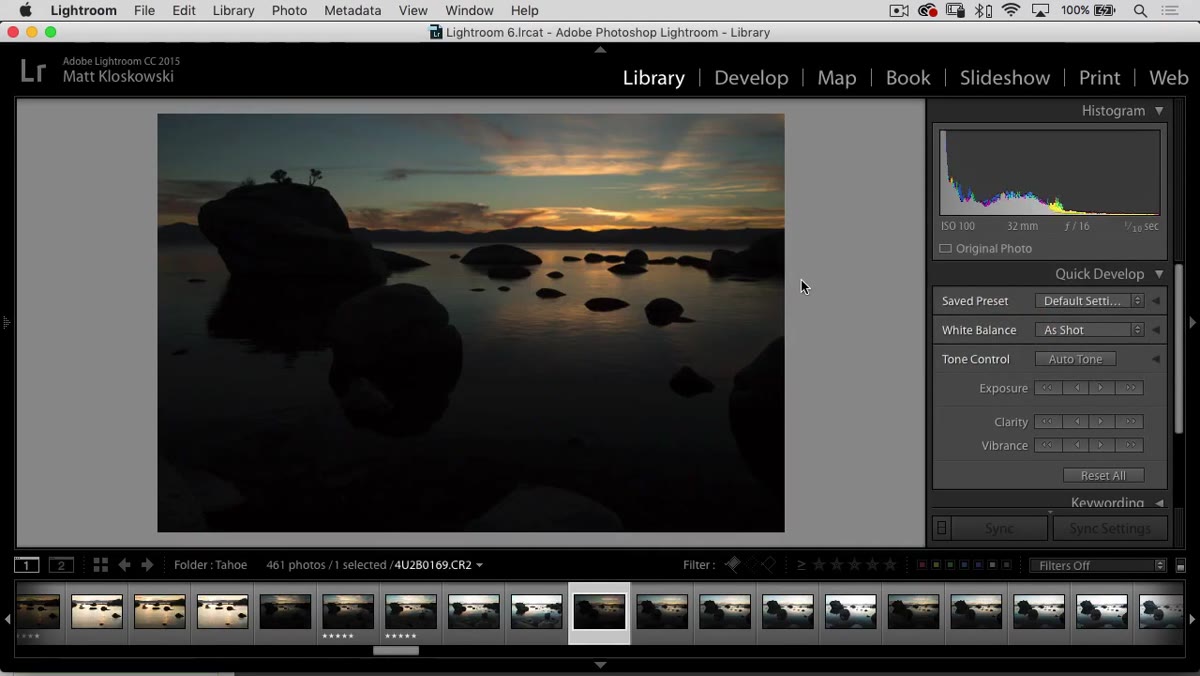The width and height of the screenshot is (1200, 676).
Task: Filter by first rating star
Action: click(819, 565)
